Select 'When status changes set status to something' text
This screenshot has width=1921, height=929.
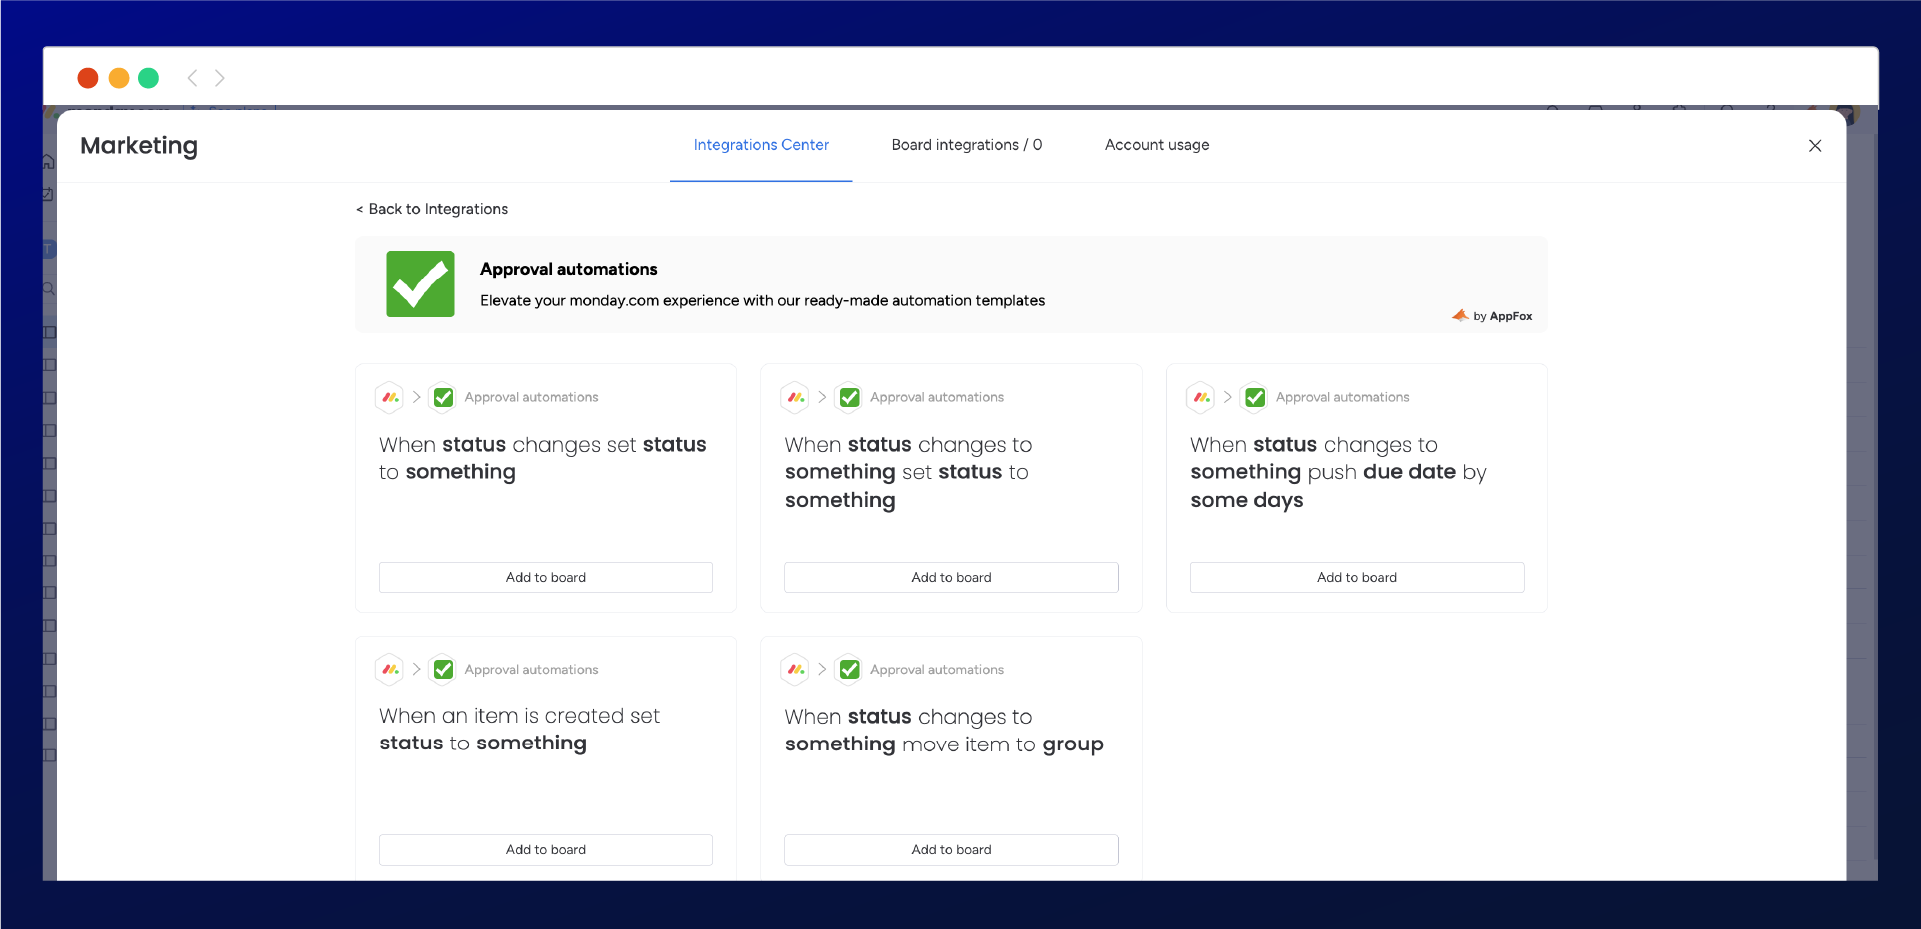point(543,458)
